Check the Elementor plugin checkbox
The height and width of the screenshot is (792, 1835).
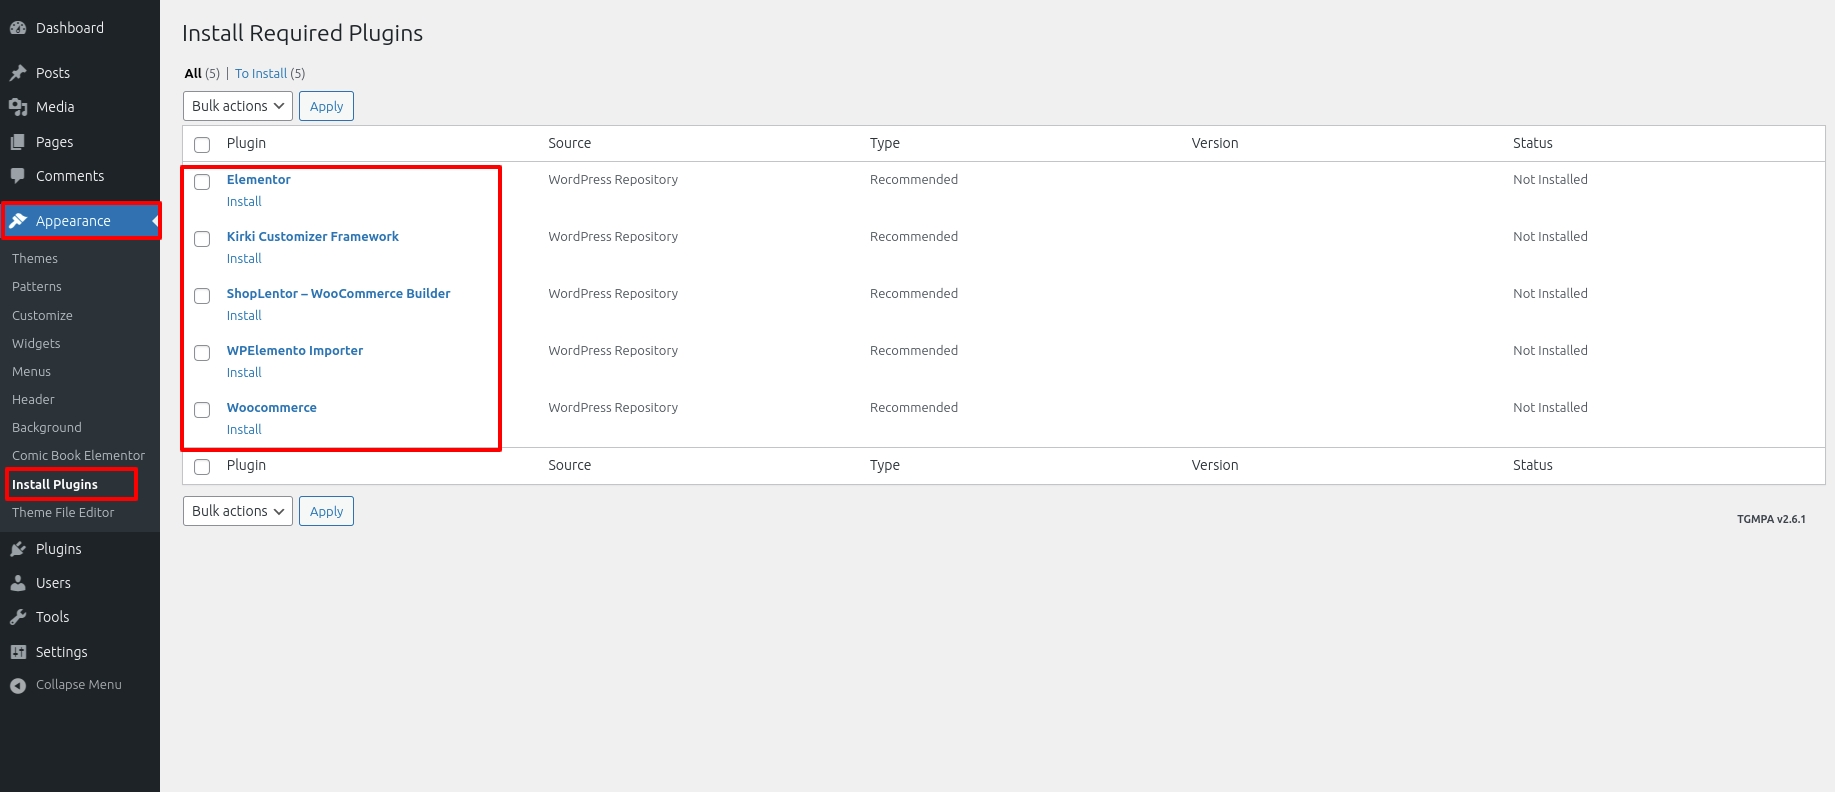[202, 182]
